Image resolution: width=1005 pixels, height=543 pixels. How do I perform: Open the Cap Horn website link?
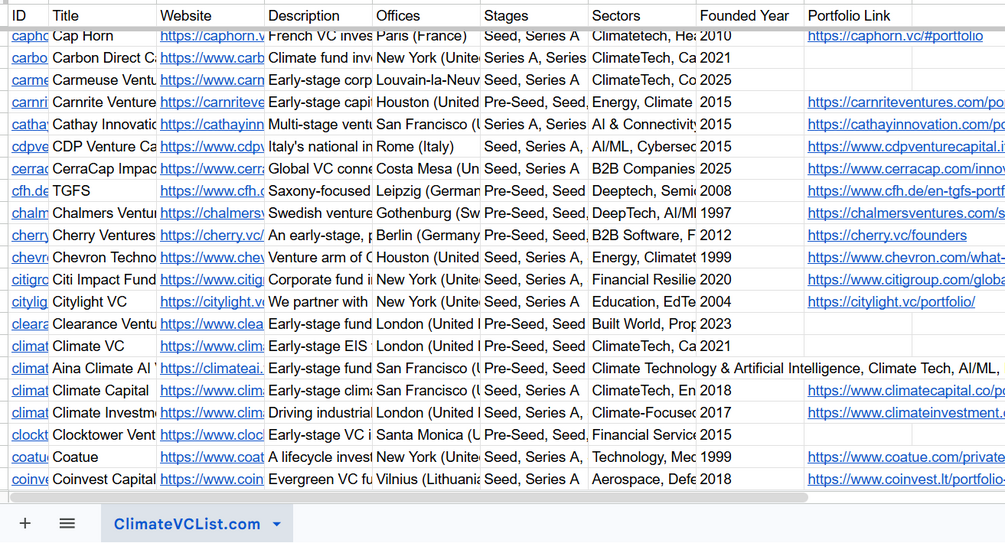pyautogui.click(x=212, y=36)
